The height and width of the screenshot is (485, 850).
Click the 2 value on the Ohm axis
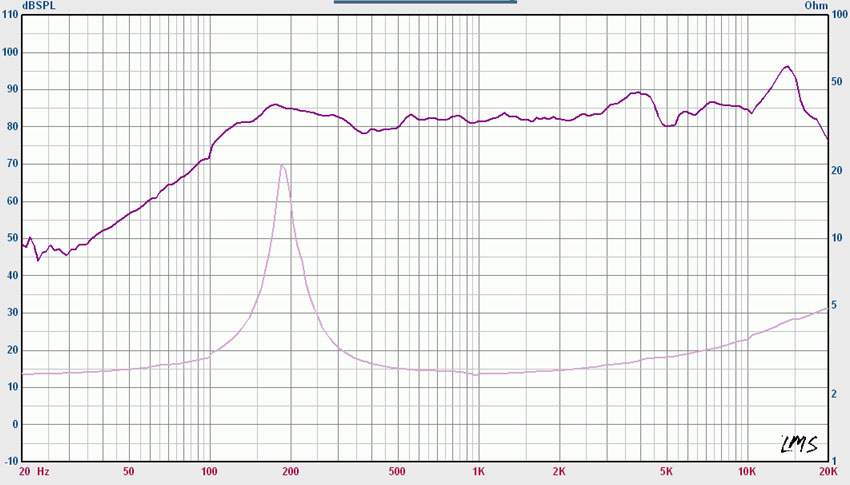coord(834,394)
